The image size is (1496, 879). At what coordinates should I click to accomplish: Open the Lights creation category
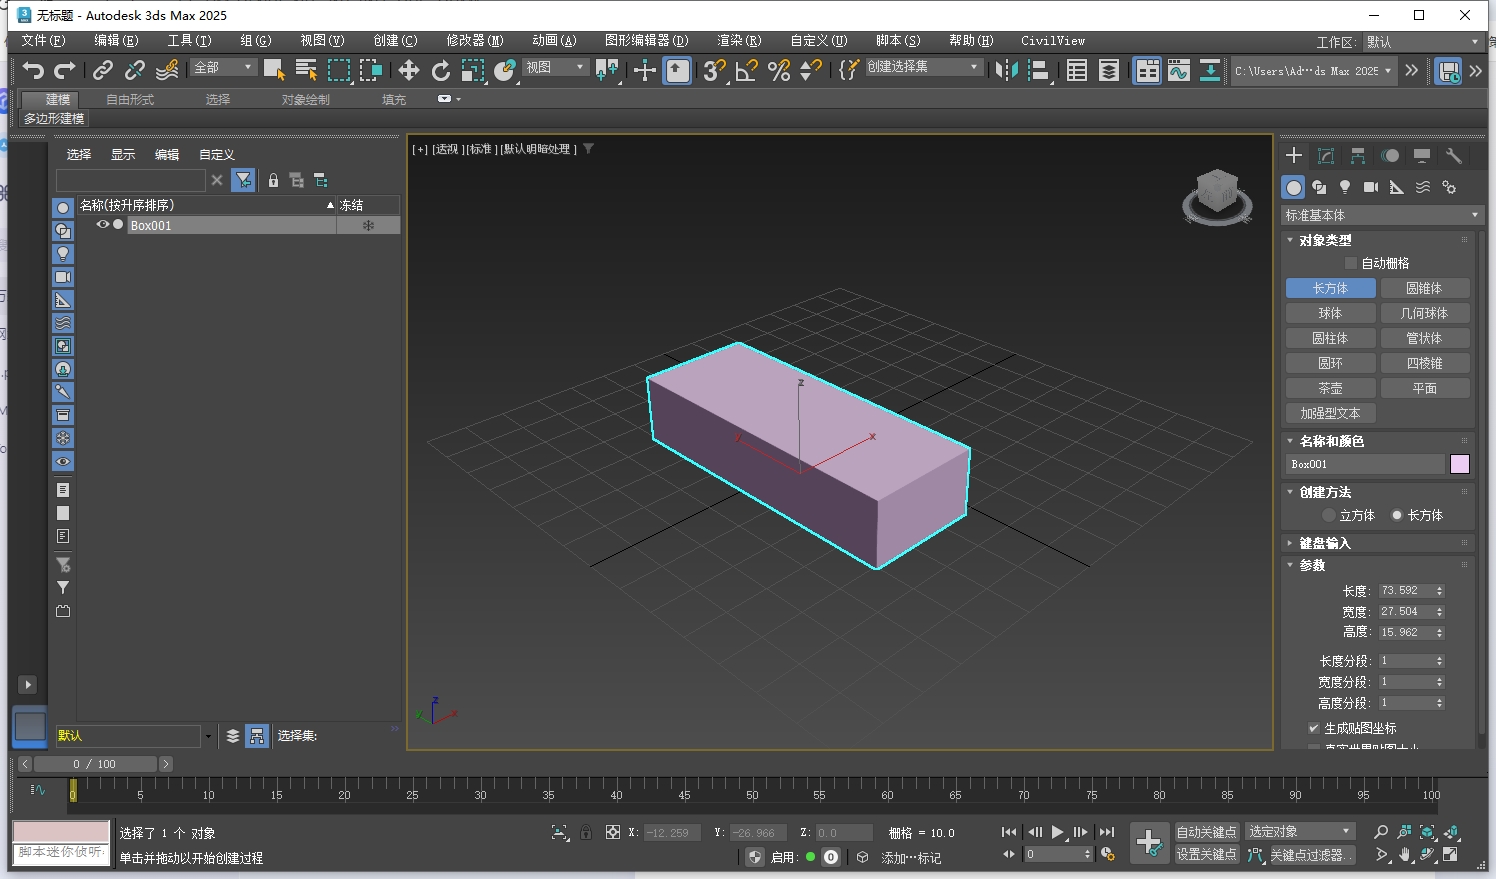coord(1345,187)
